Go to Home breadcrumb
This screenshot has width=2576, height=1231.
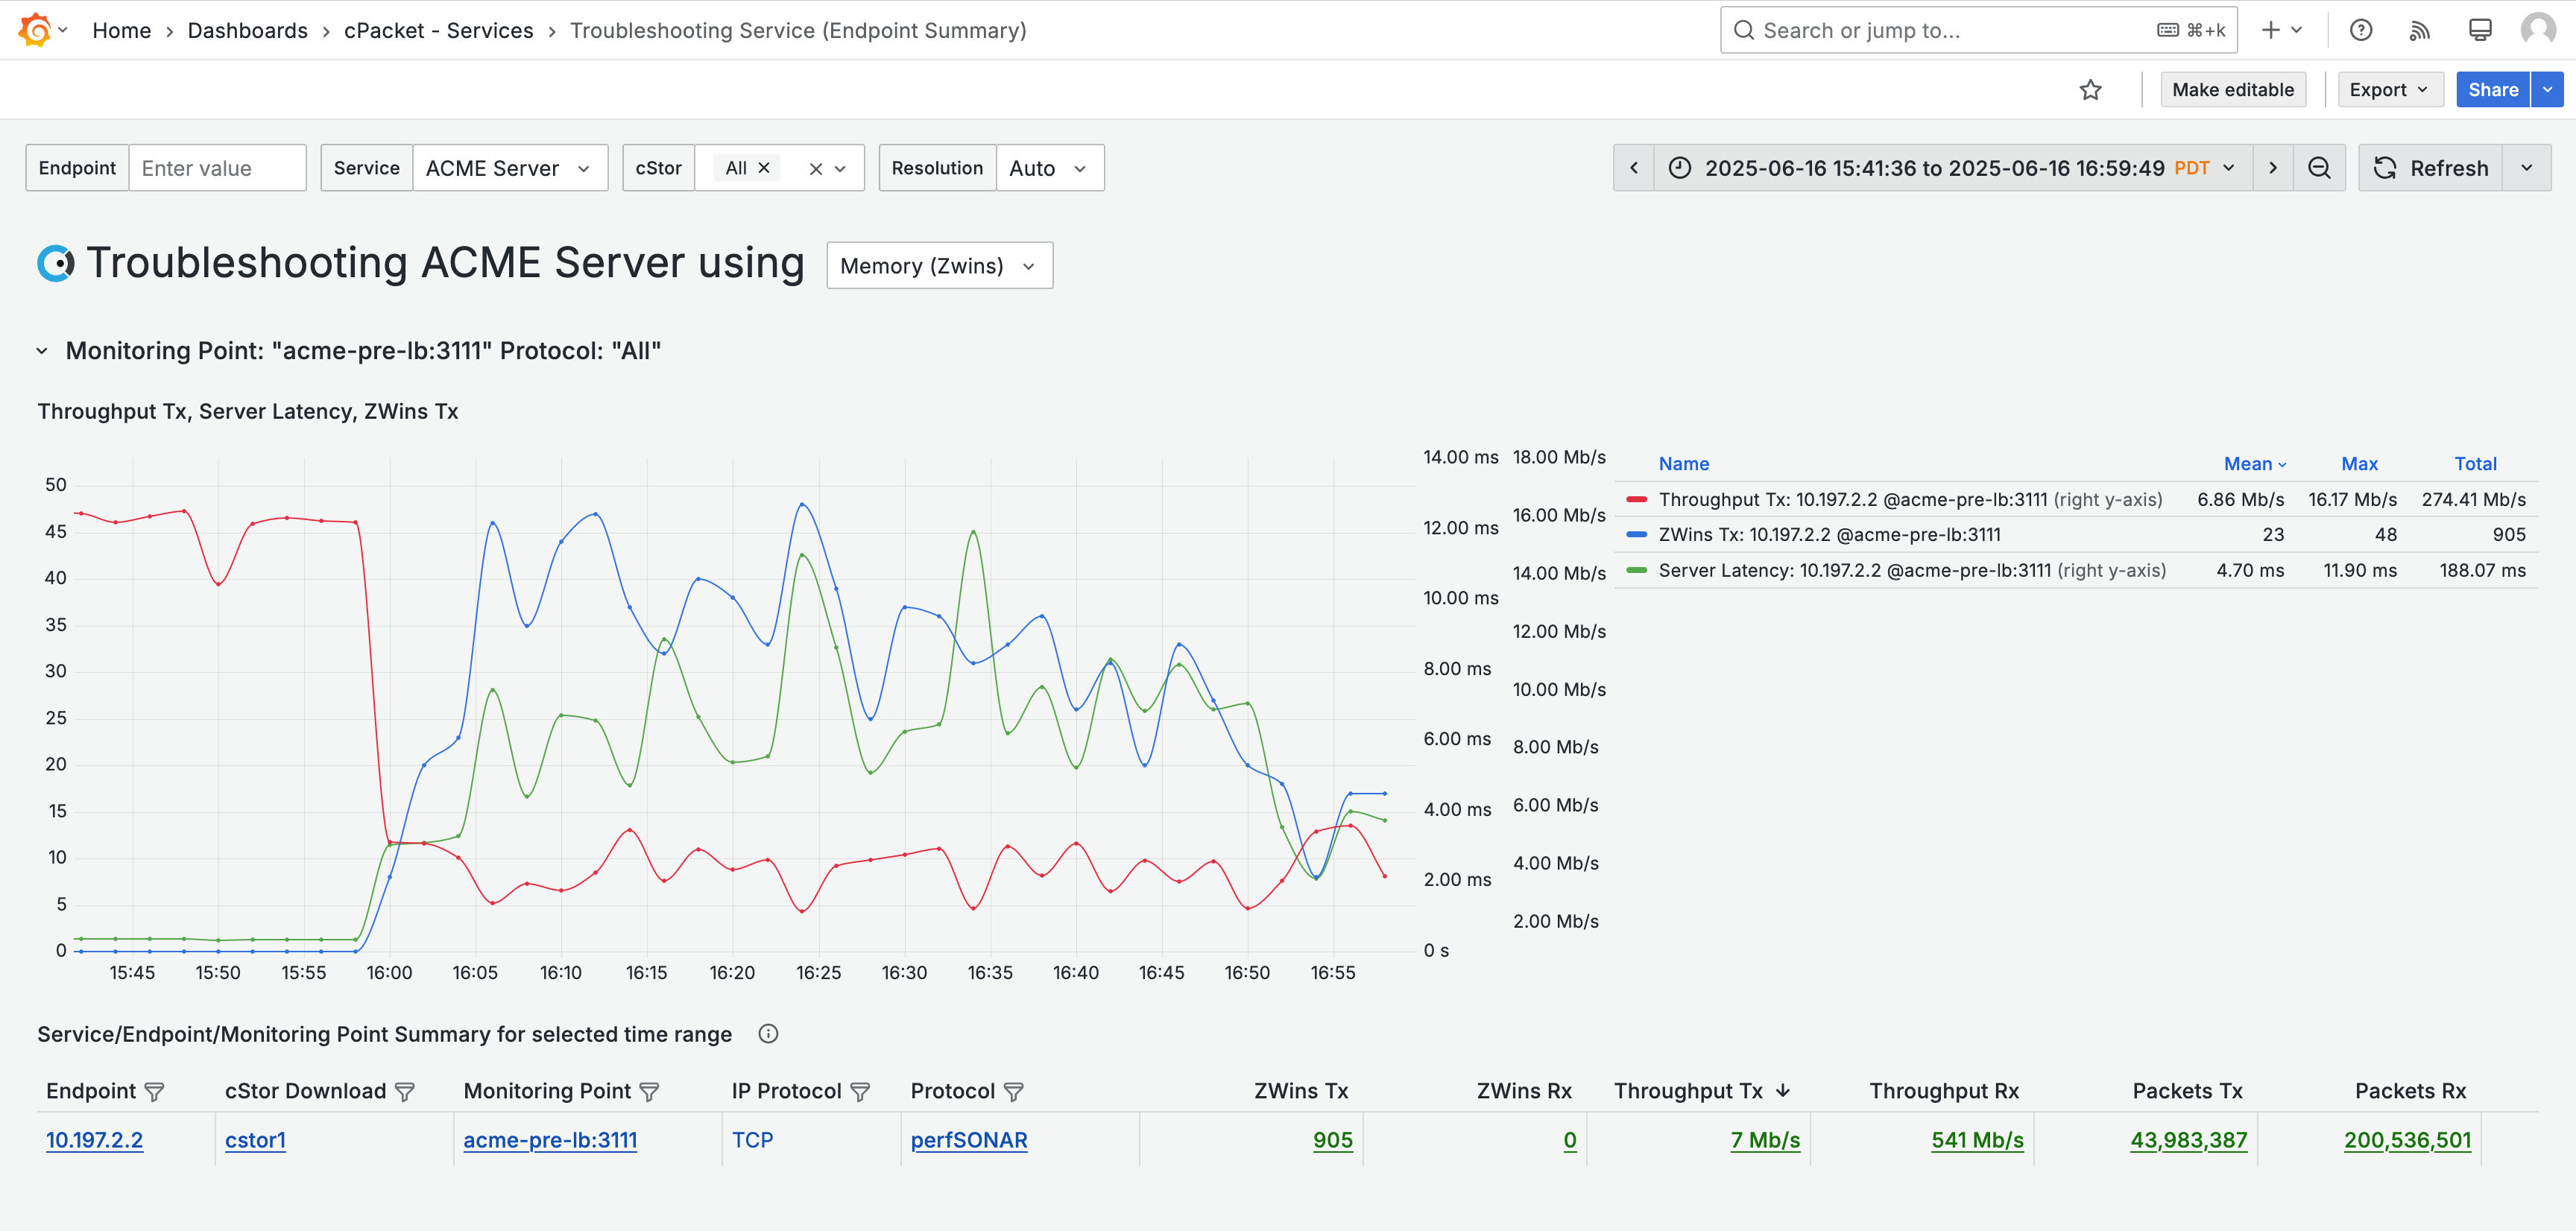coord(121,30)
